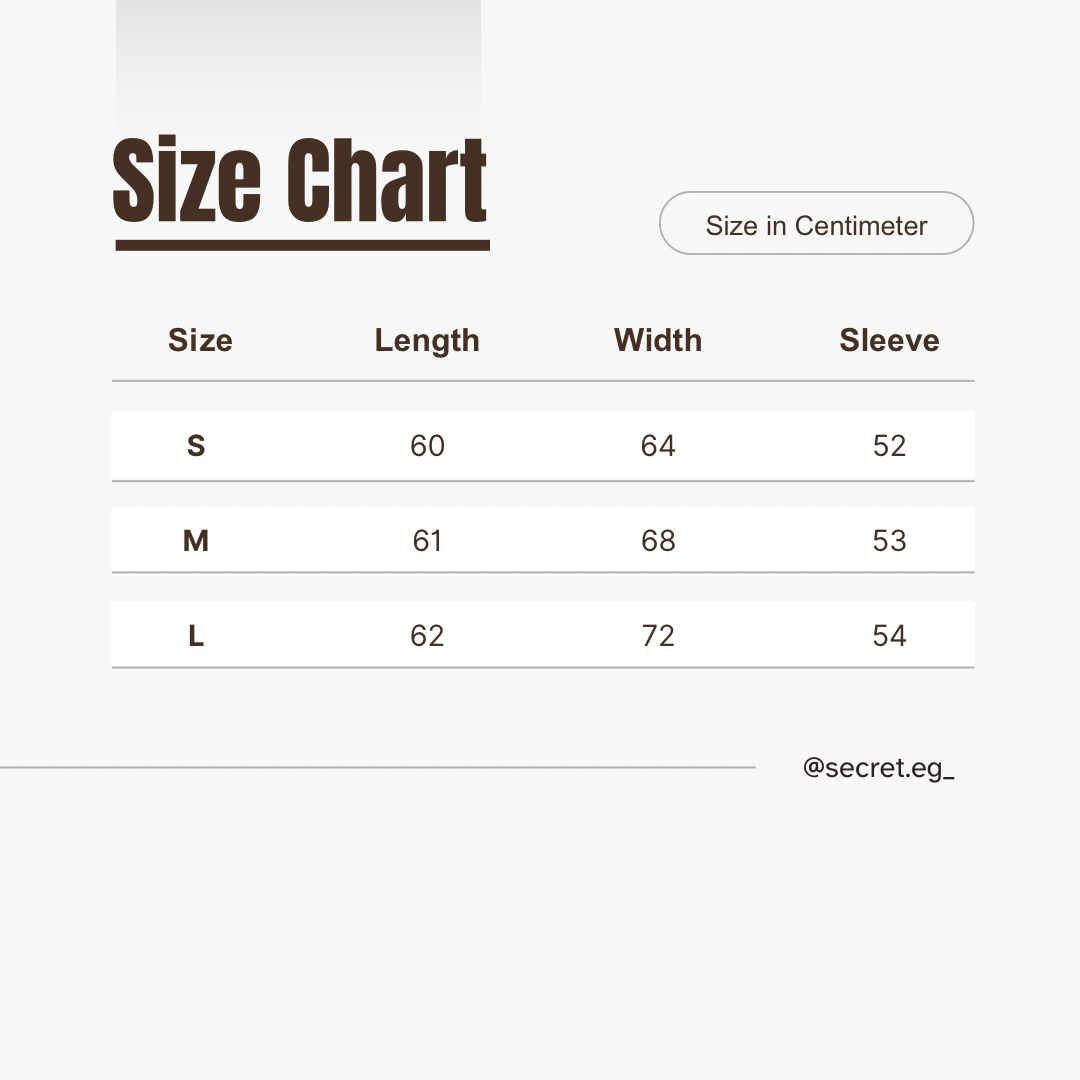Viewport: 1080px width, 1080px height.
Task: Click the gray rectangle above the title
Action: [298, 60]
